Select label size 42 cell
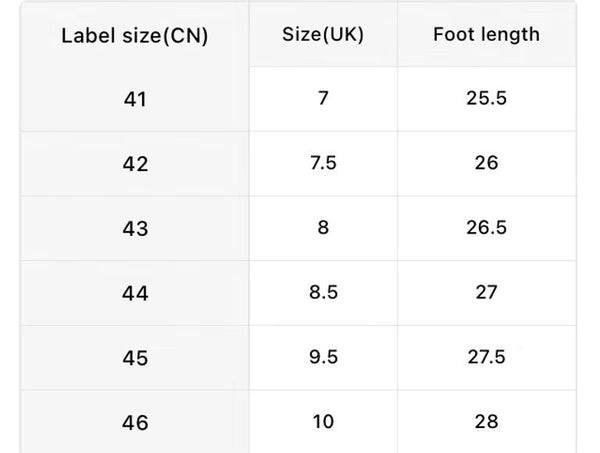This screenshot has width=600, height=453. 134,164
